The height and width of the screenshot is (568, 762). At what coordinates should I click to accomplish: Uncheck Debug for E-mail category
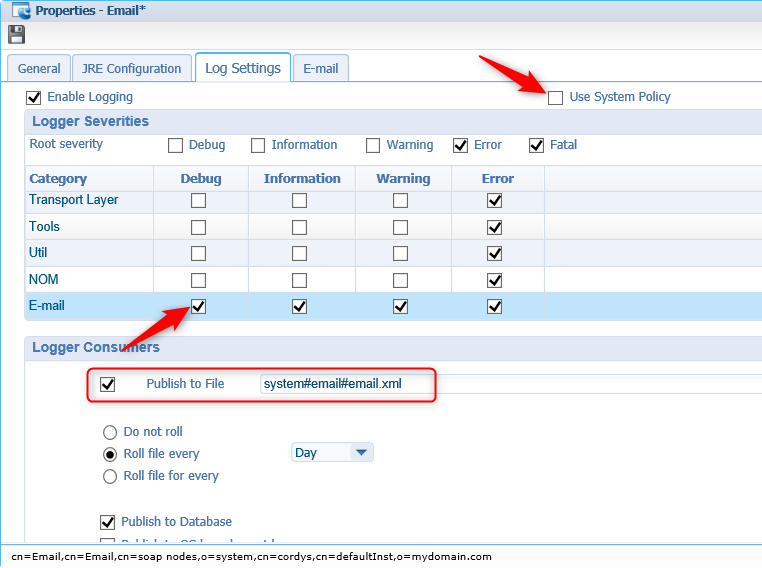tap(198, 306)
